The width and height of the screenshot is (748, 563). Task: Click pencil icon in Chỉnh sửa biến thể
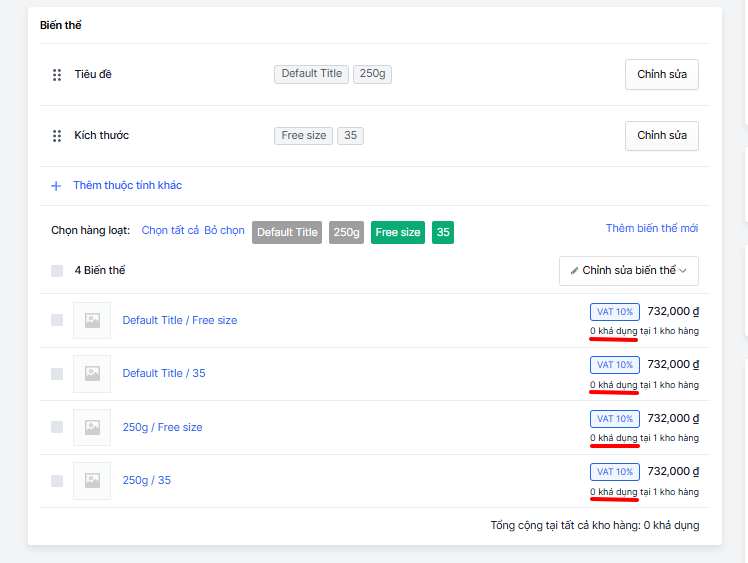(x=574, y=271)
